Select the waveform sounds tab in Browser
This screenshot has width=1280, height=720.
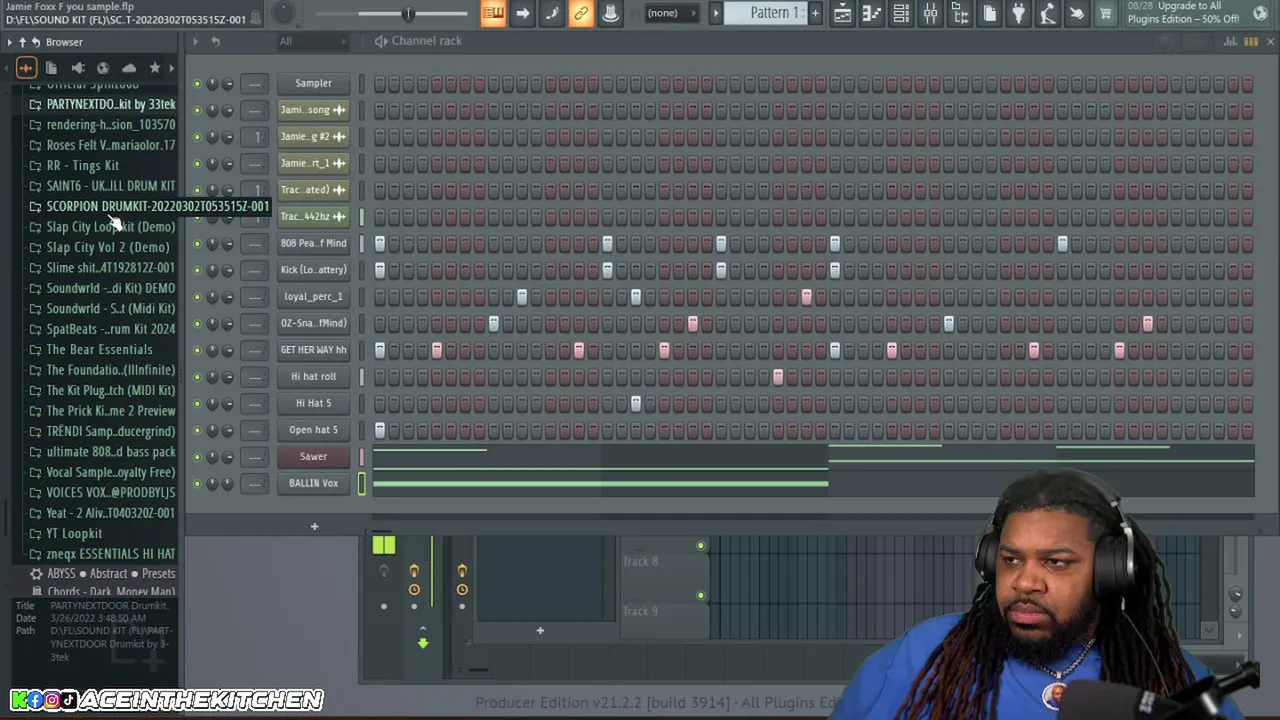[x=26, y=68]
